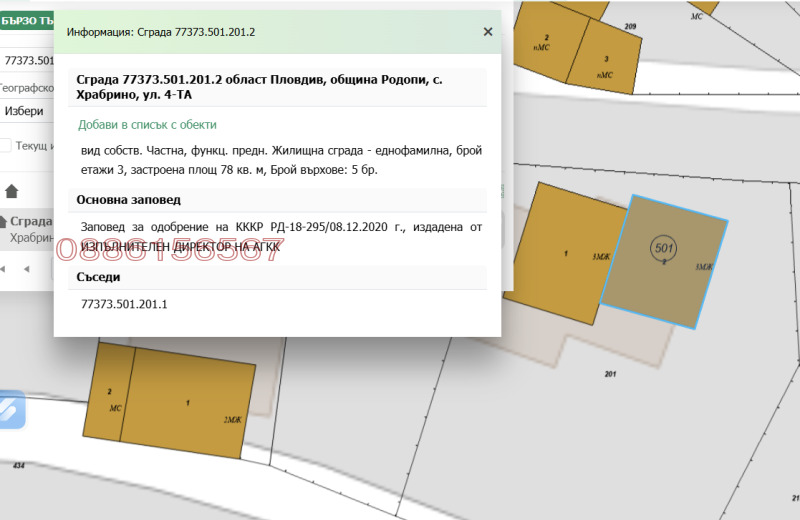The image size is (800, 520).
Task: Click 'Добави в списък с обекти' link
Action: pyautogui.click(x=147, y=125)
